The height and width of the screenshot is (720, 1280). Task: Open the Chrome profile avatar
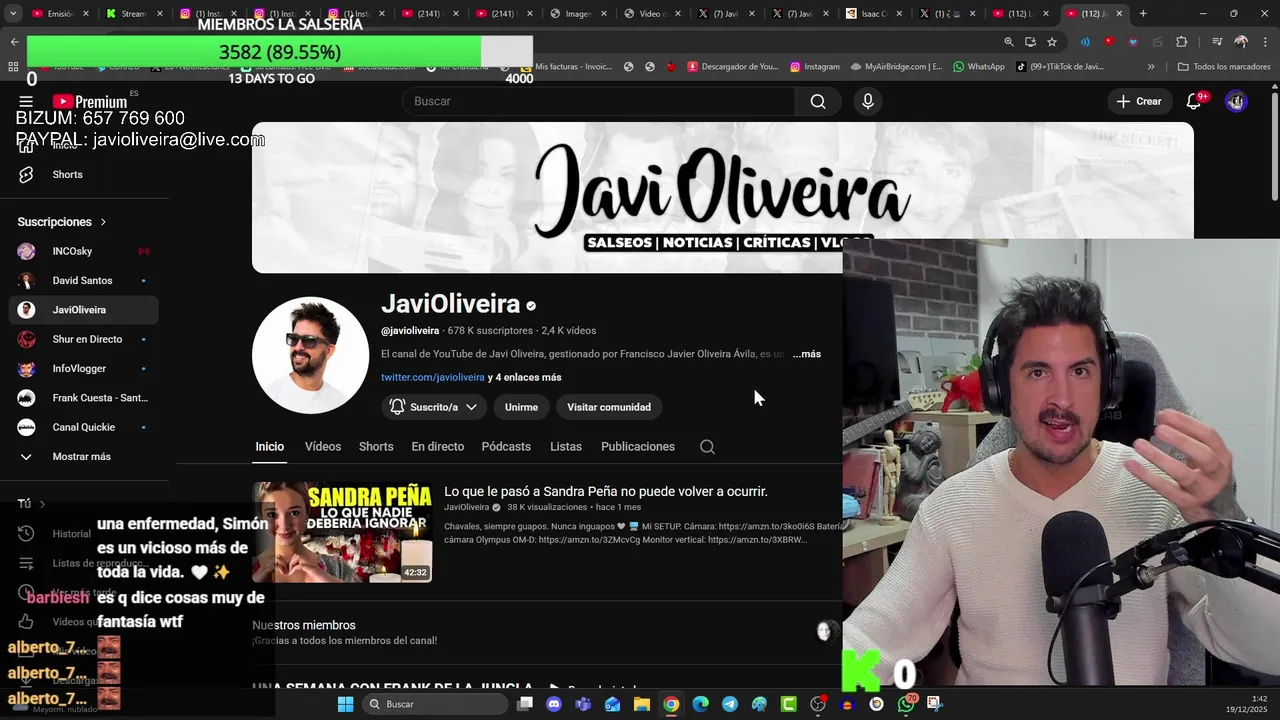point(1241,42)
